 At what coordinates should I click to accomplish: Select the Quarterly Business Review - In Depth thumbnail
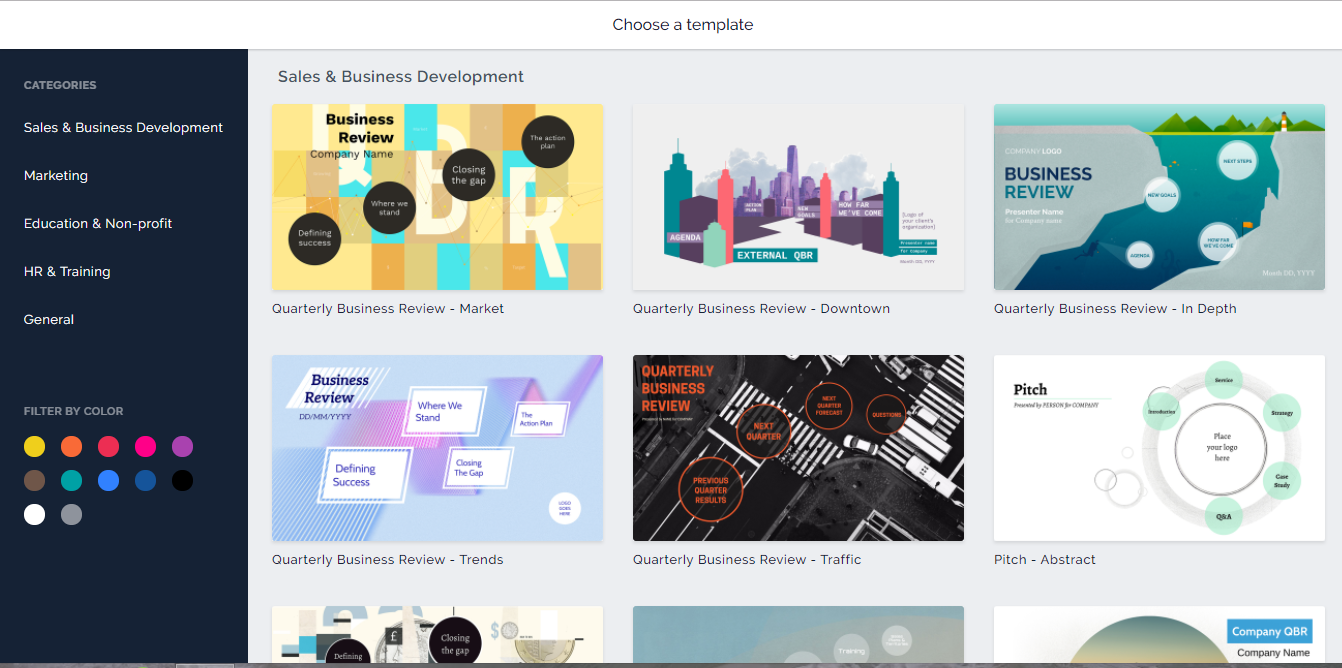point(1159,197)
